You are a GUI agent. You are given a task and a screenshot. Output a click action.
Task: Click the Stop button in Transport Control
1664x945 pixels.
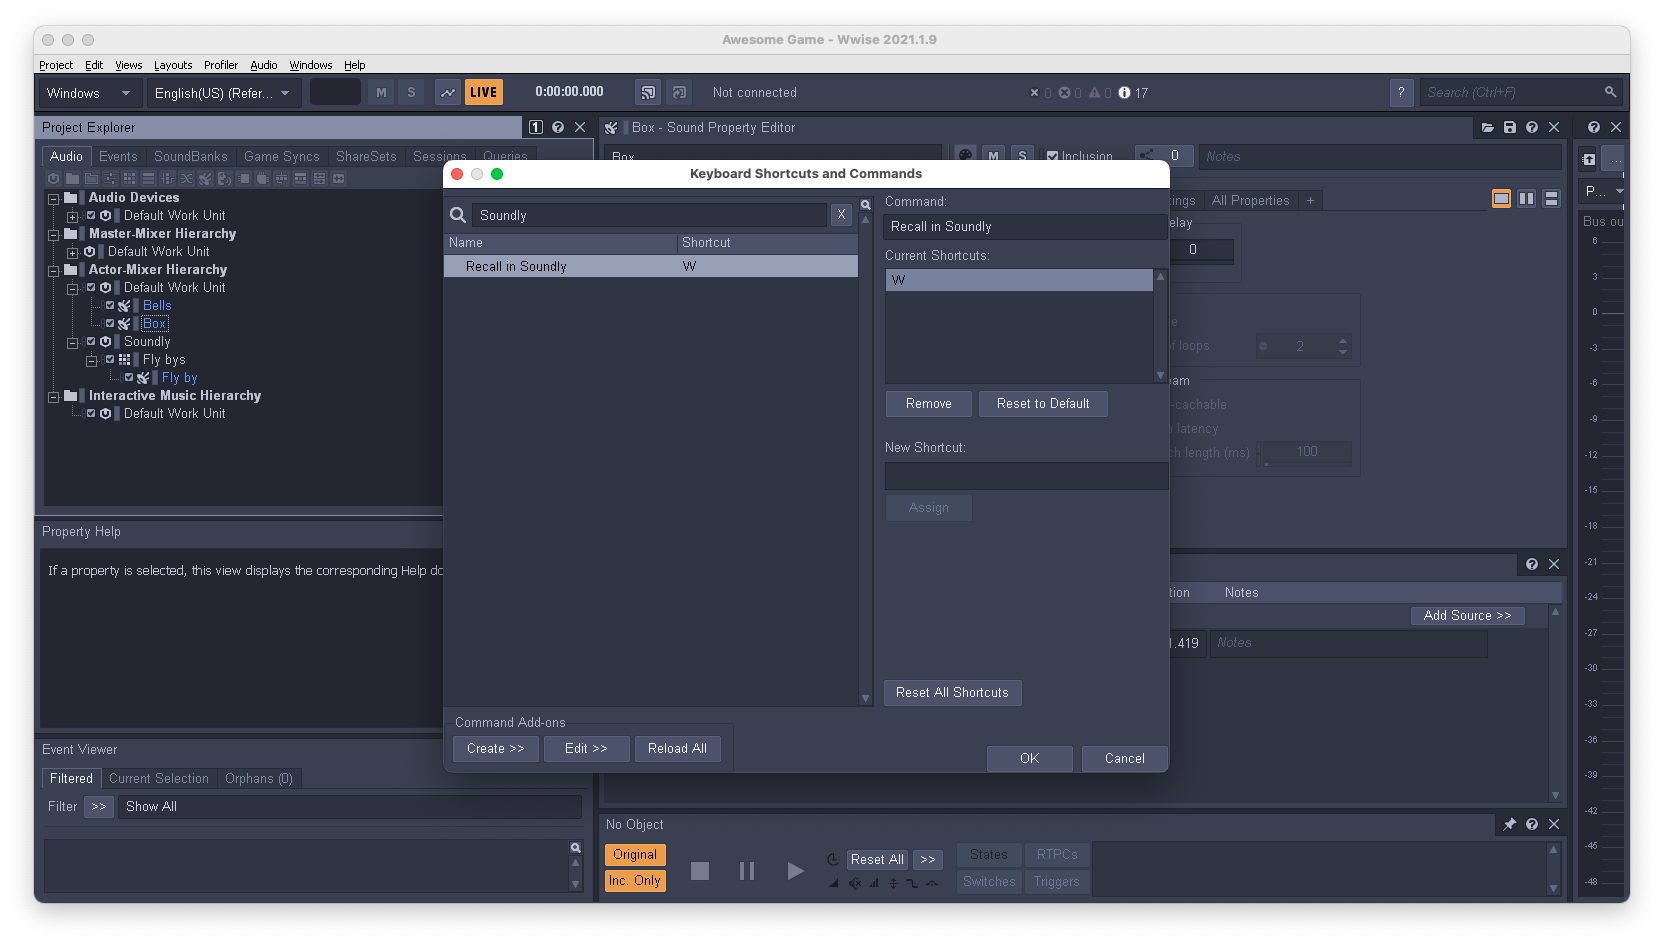pyautogui.click(x=700, y=871)
